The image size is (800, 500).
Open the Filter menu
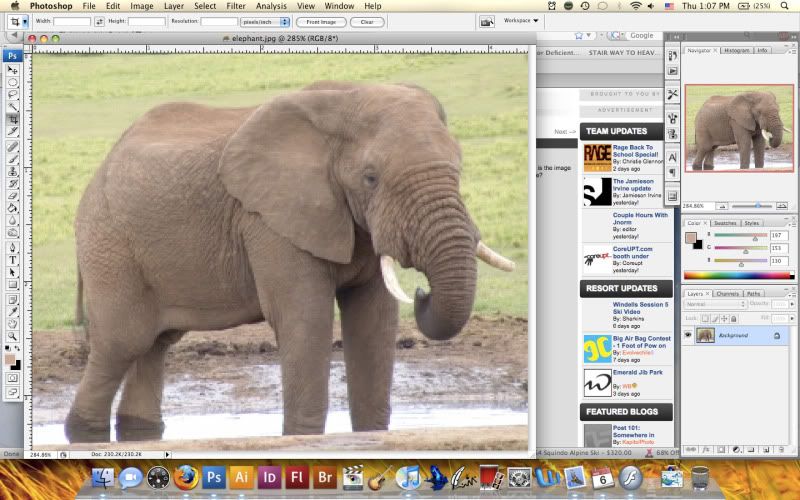(236, 6)
